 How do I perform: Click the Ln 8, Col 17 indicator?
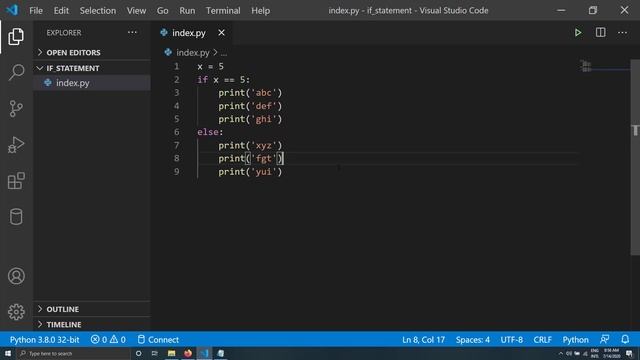point(423,340)
